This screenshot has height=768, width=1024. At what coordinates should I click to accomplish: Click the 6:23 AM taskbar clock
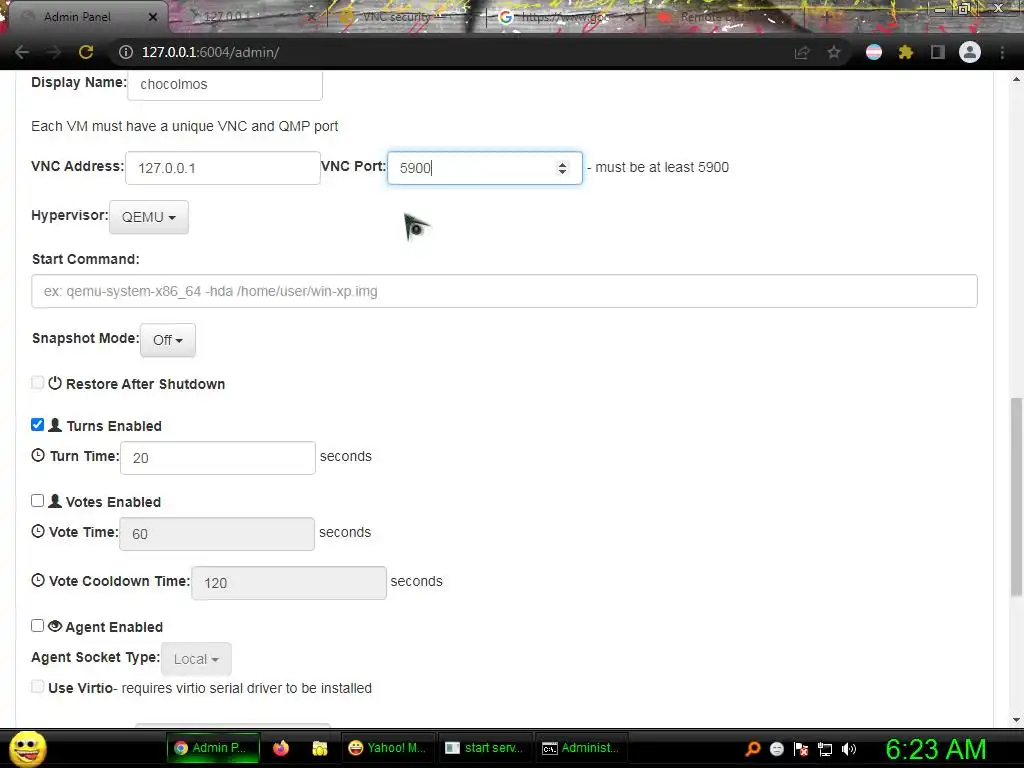(x=935, y=749)
